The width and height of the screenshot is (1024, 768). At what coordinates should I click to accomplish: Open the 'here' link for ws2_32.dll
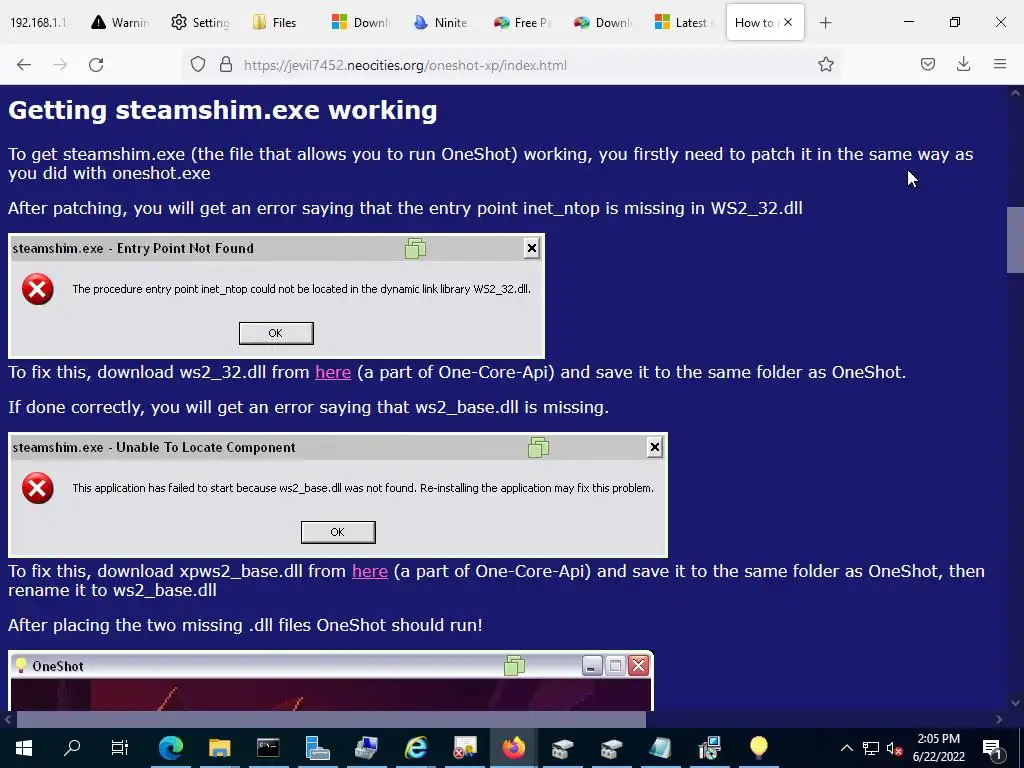(x=333, y=372)
